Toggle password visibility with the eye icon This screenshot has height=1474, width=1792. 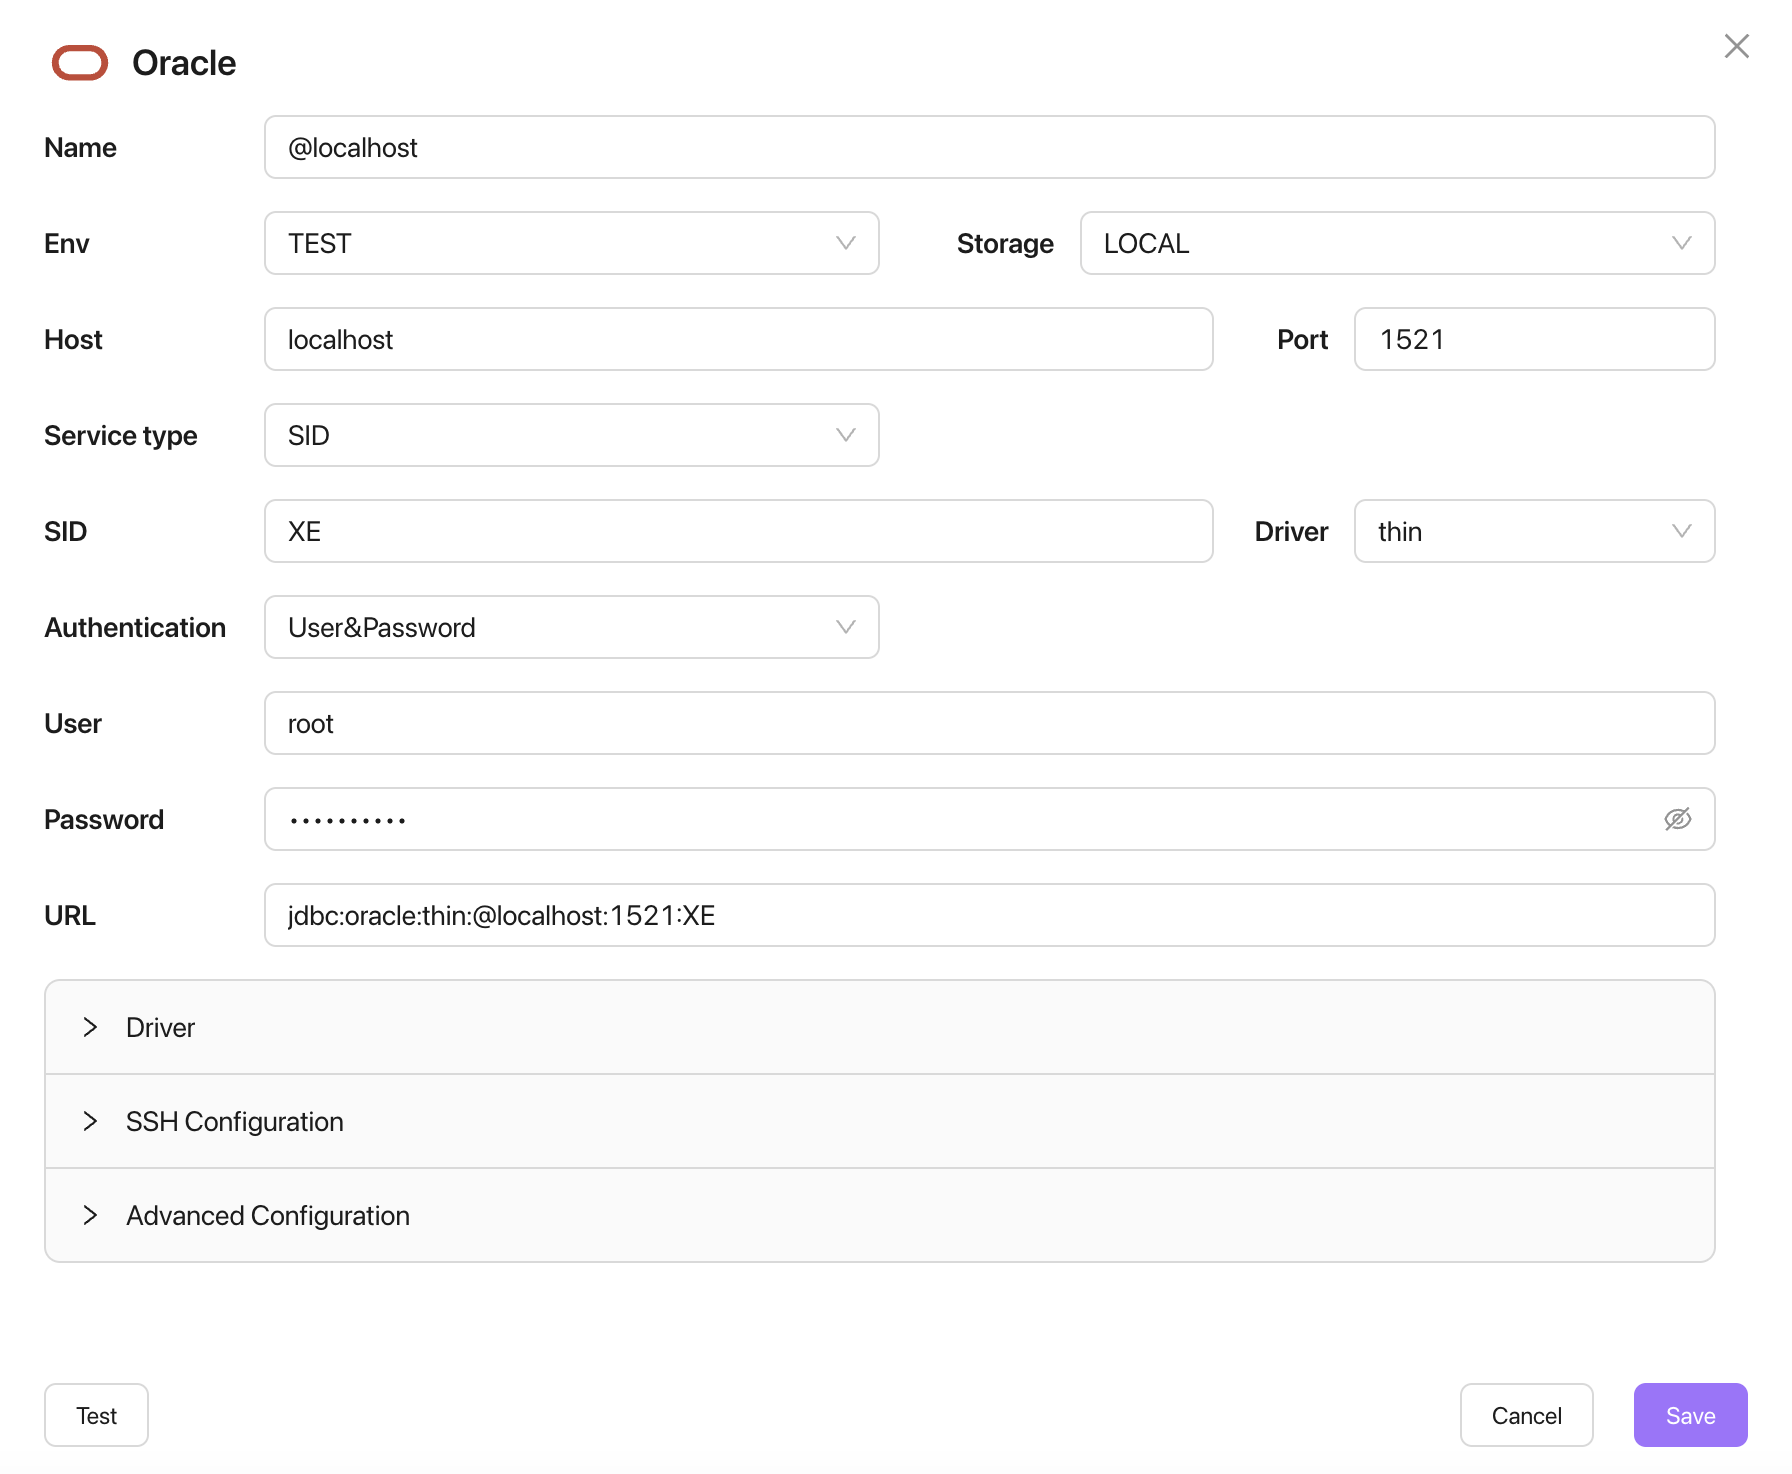click(1677, 818)
